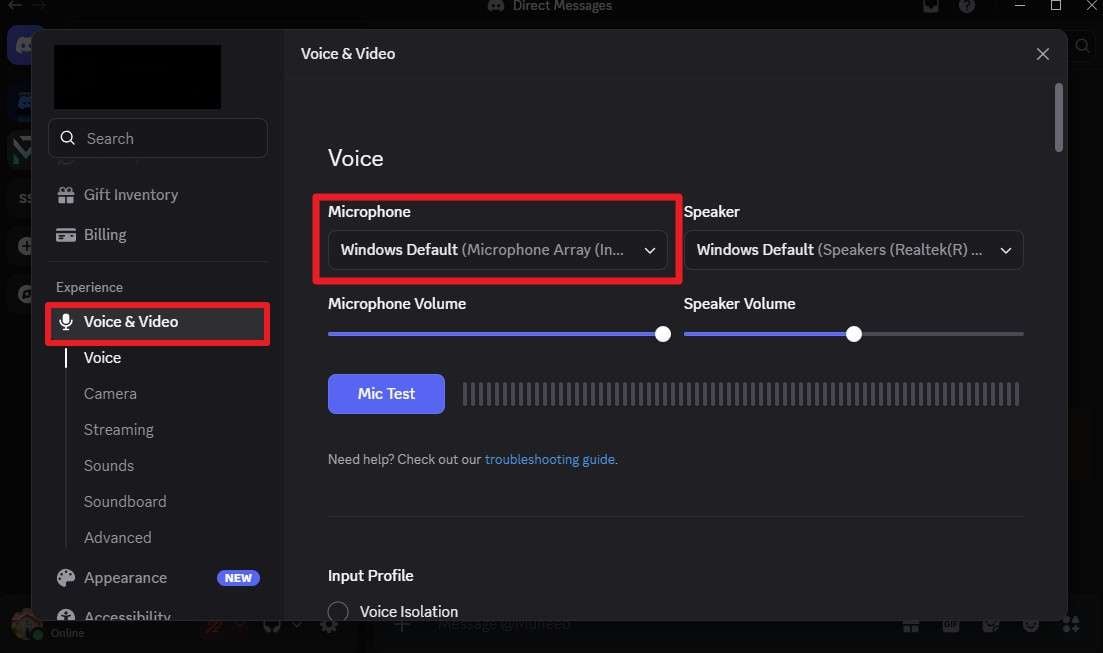Open the help question mark icon
This screenshot has height=653, width=1103.
tap(967, 6)
